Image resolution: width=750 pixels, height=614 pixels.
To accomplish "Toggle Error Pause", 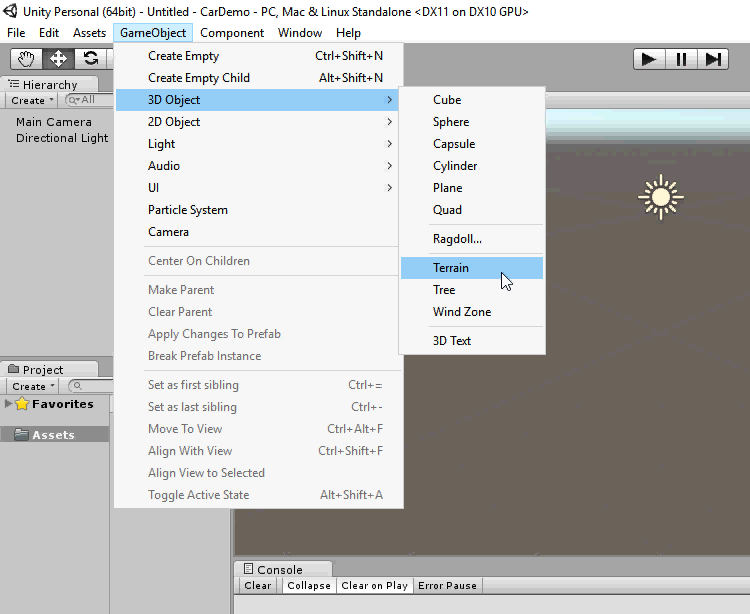I will 447,585.
